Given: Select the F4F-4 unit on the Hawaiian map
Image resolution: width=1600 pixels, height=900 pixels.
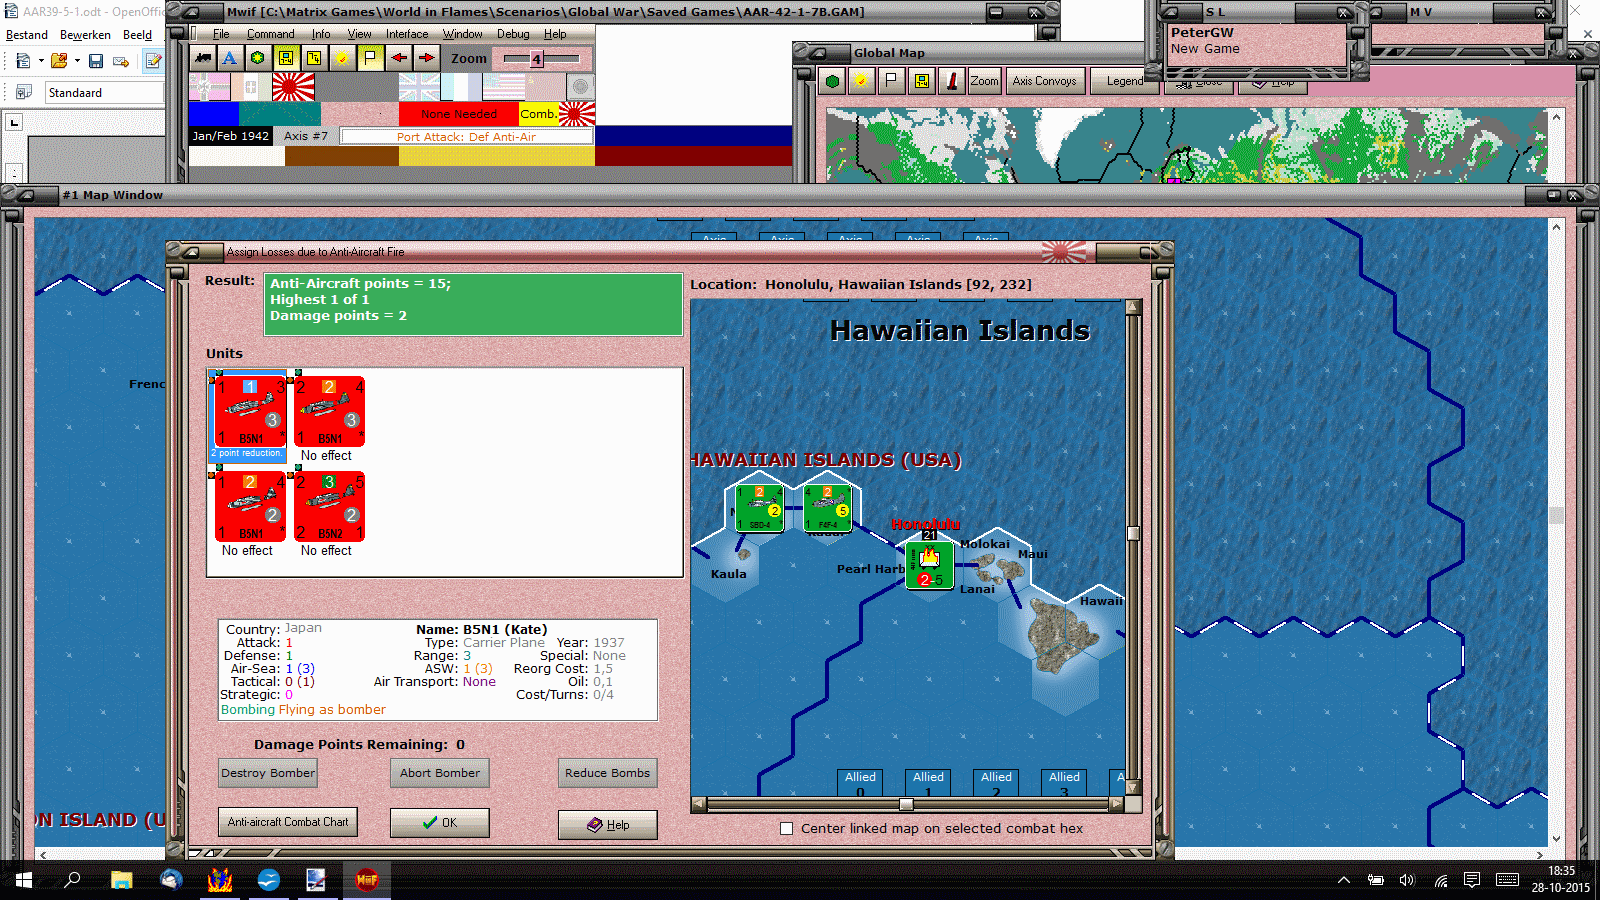Looking at the screenshot, I should [x=828, y=507].
